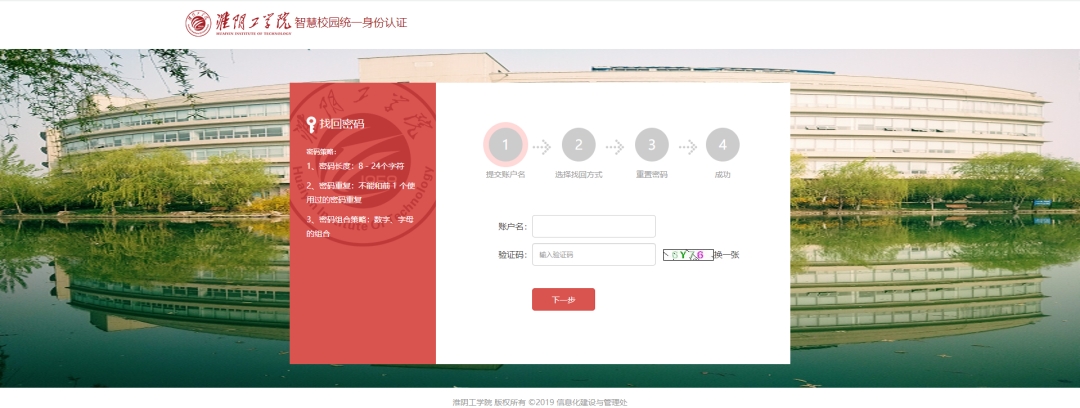The height and width of the screenshot is (408, 1080).
Task: Click the 选择找回方式 step label
Action: [x=579, y=175]
